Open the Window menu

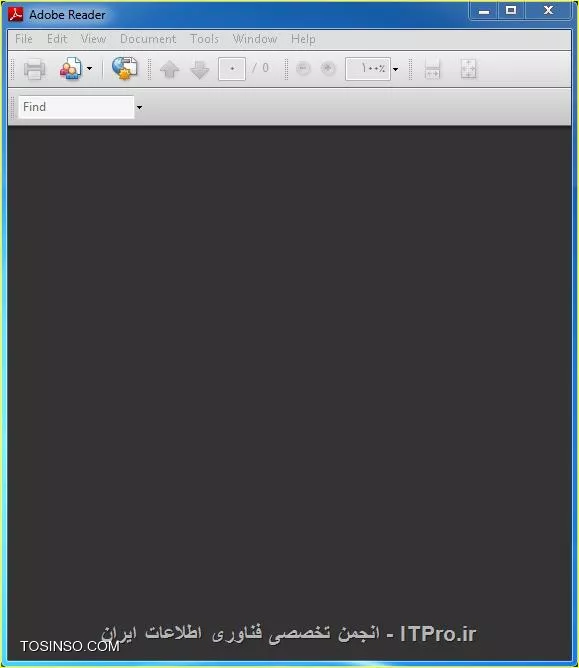click(255, 39)
